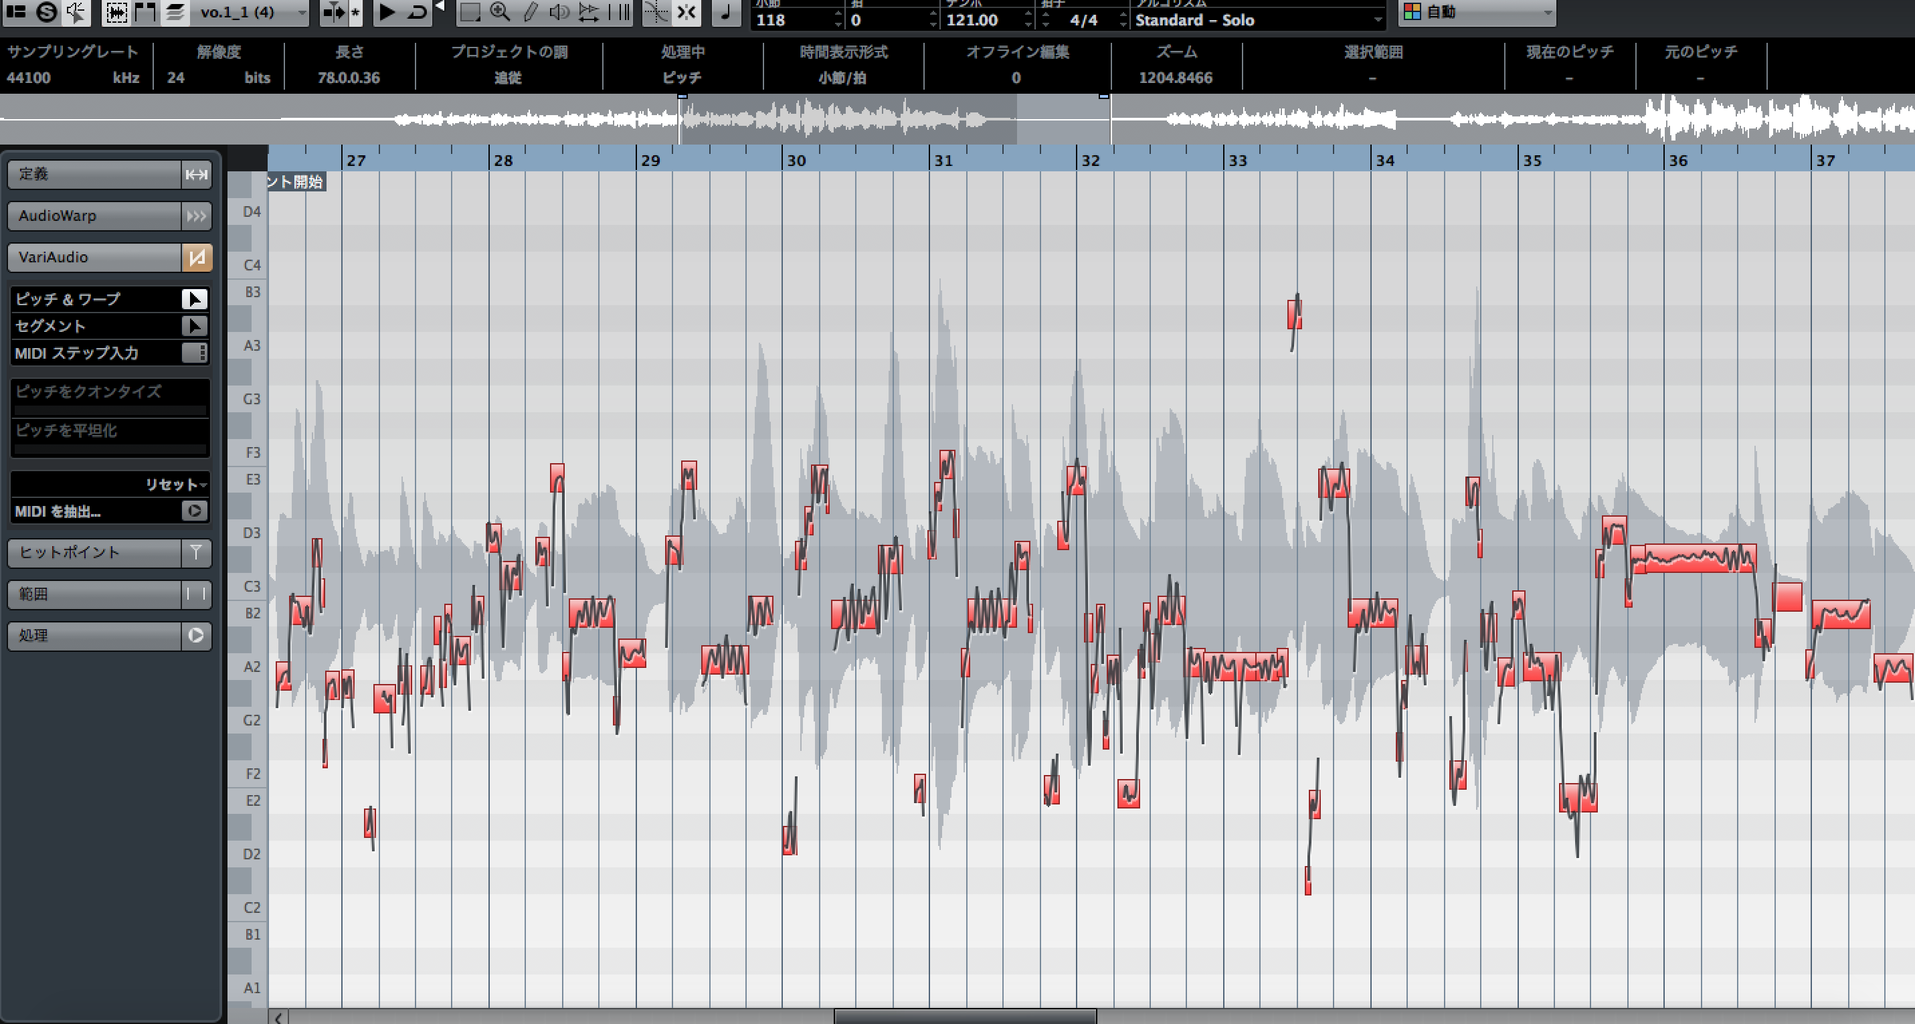Screen dimensions: 1915x1024
Task: Click the サンプリングレート value 44100
Action: [29, 78]
